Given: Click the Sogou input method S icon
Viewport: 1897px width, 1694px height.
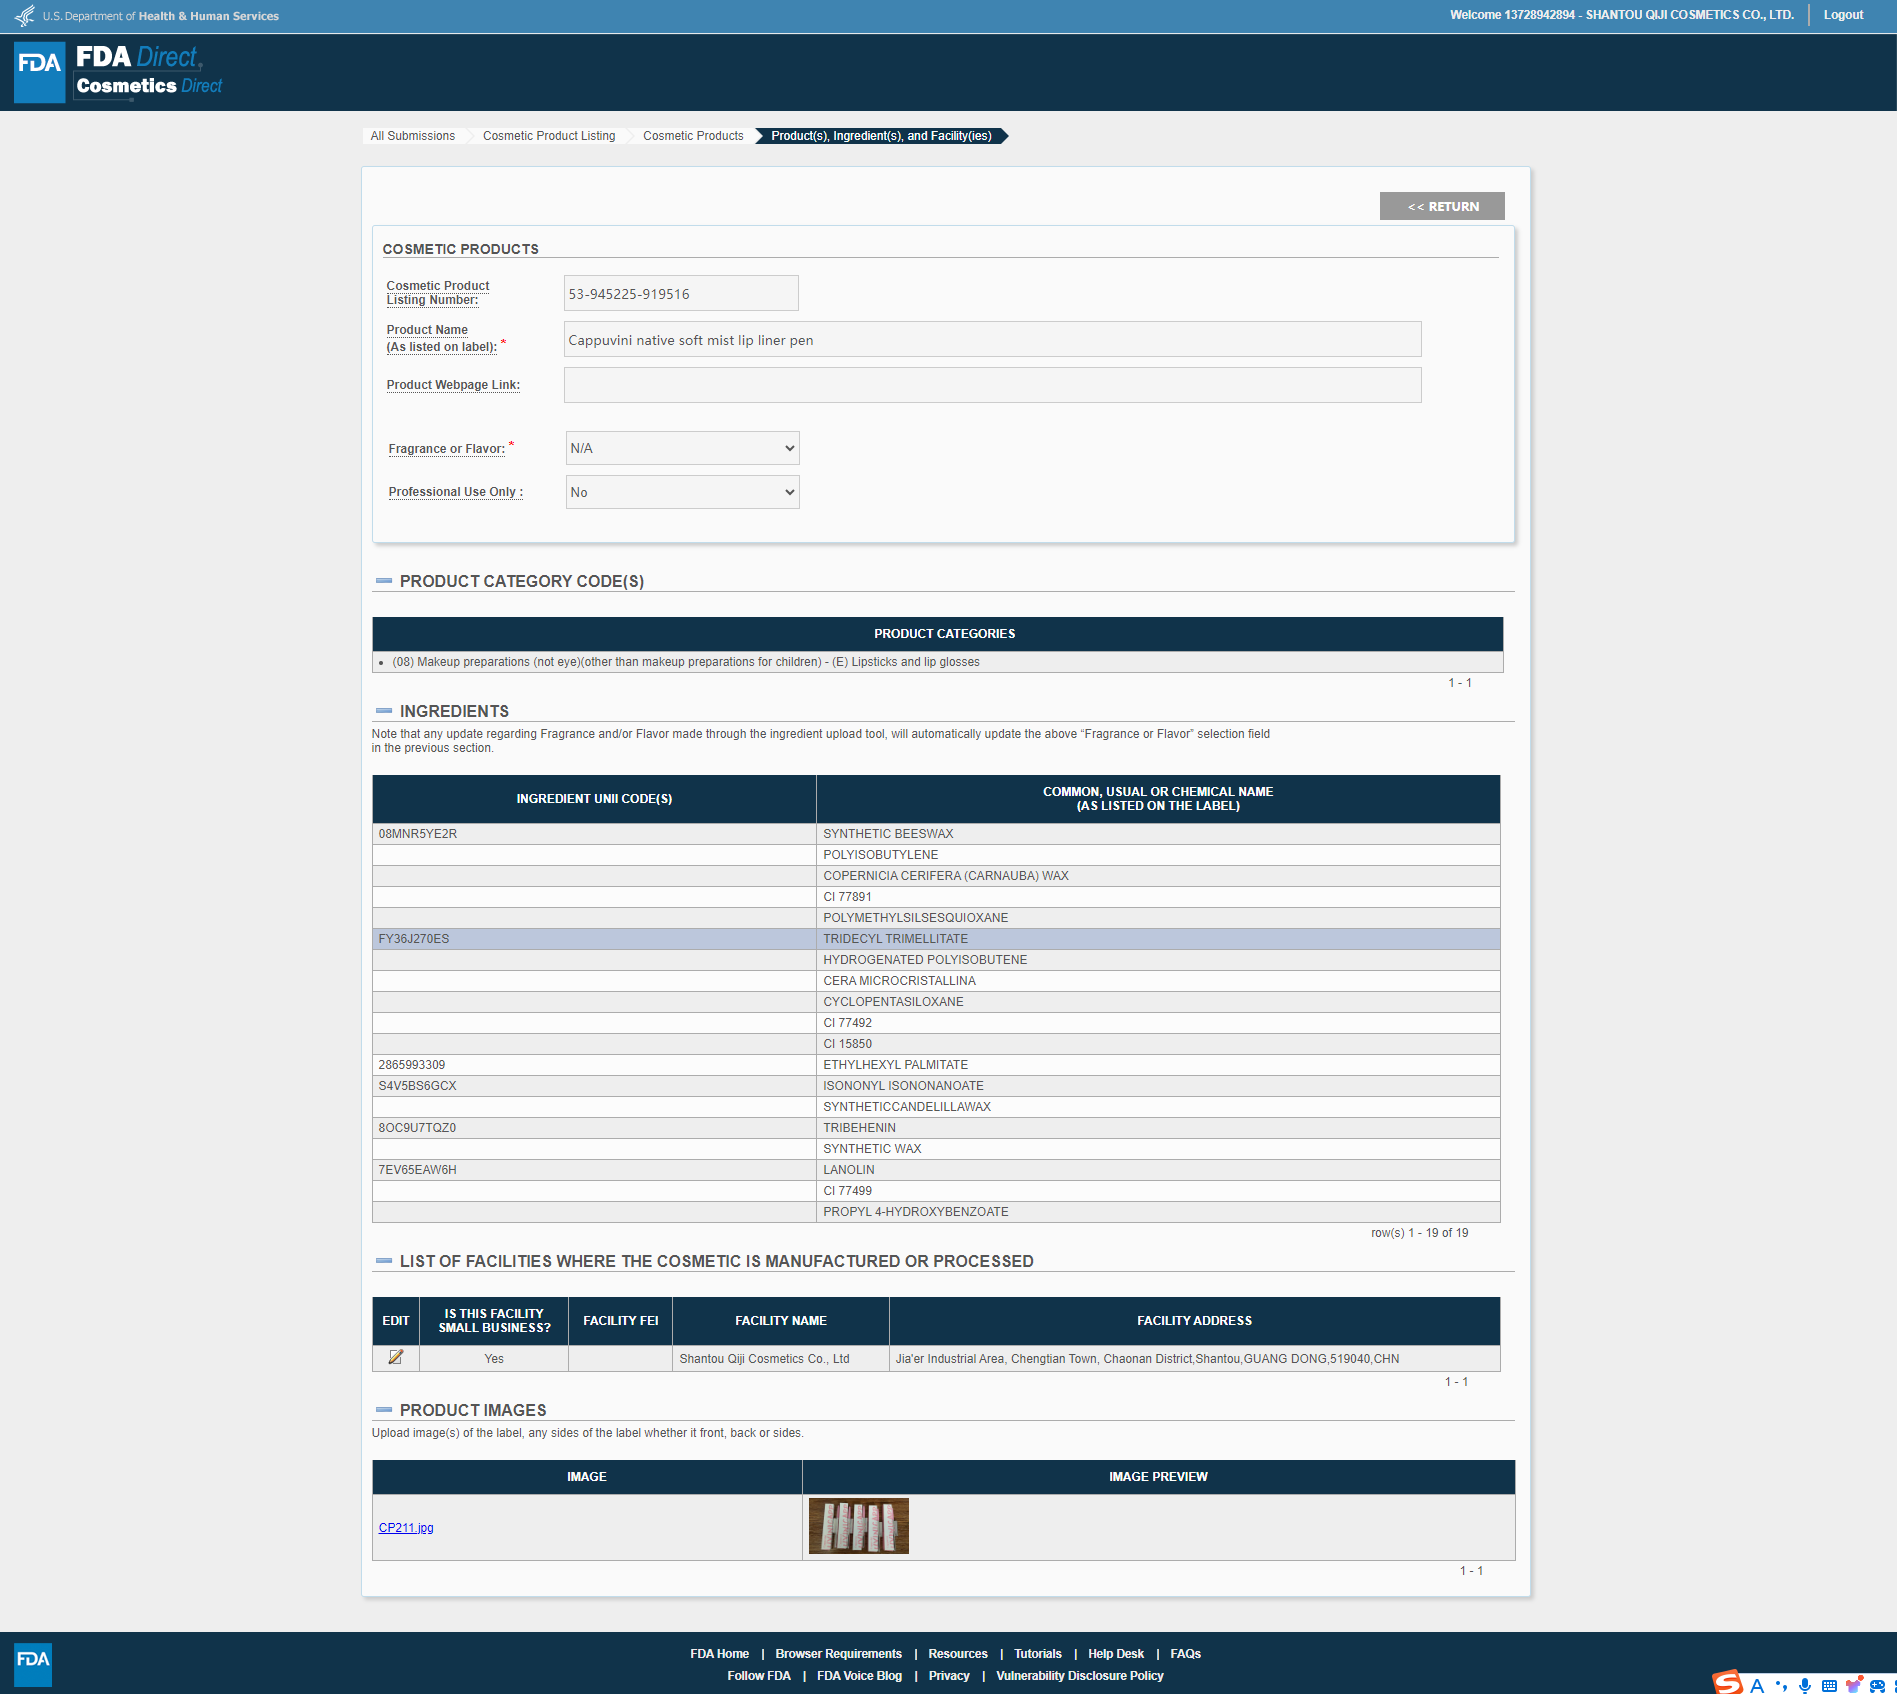Looking at the screenshot, I should pyautogui.click(x=1727, y=1683).
